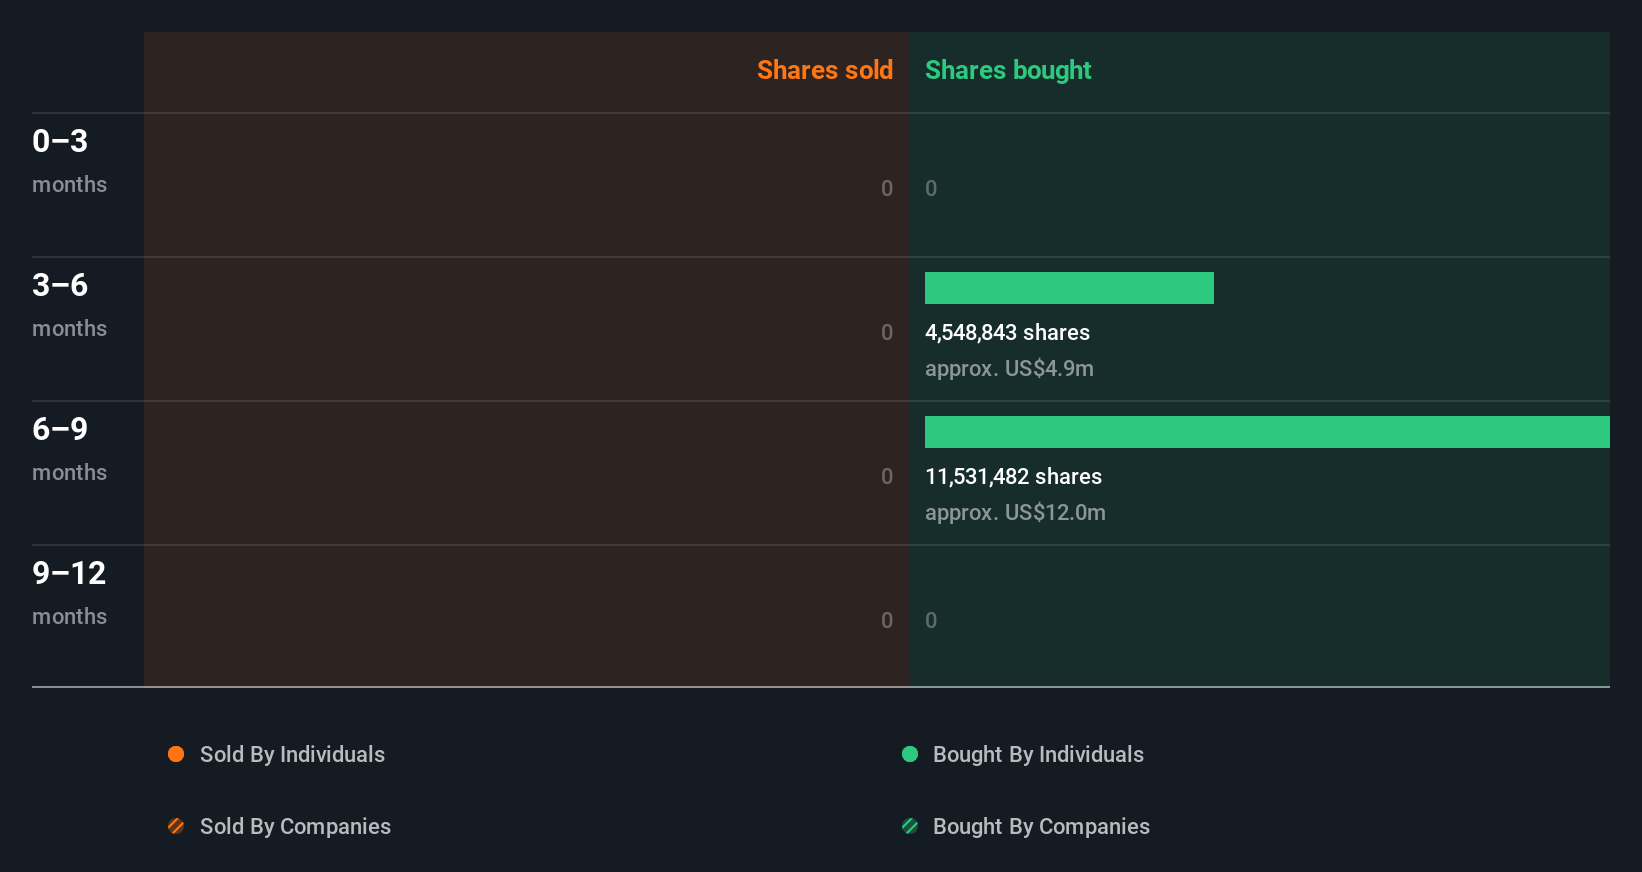Screen dimensions: 1642x872
Task: Click the green 6–9 months bought bar
Action: [x=1267, y=432]
